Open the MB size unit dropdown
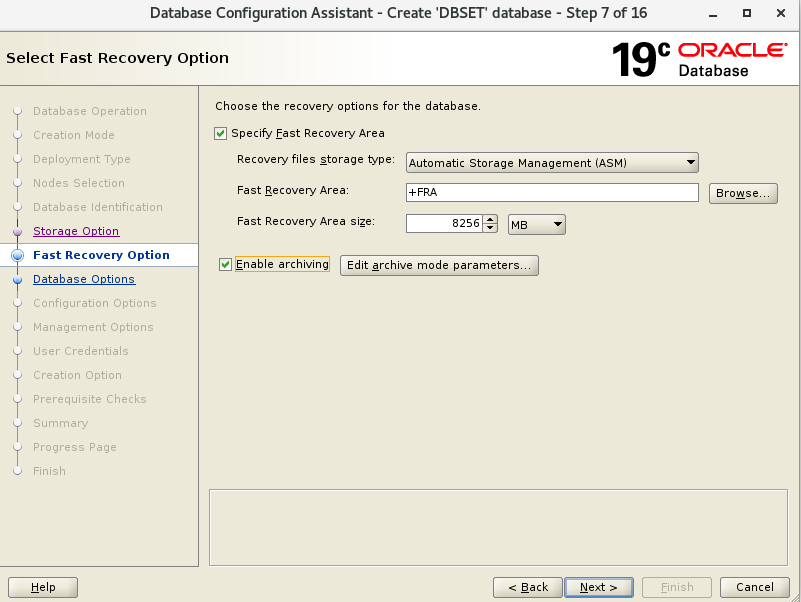This screenshot has width=801, height=602. (536, 224)
